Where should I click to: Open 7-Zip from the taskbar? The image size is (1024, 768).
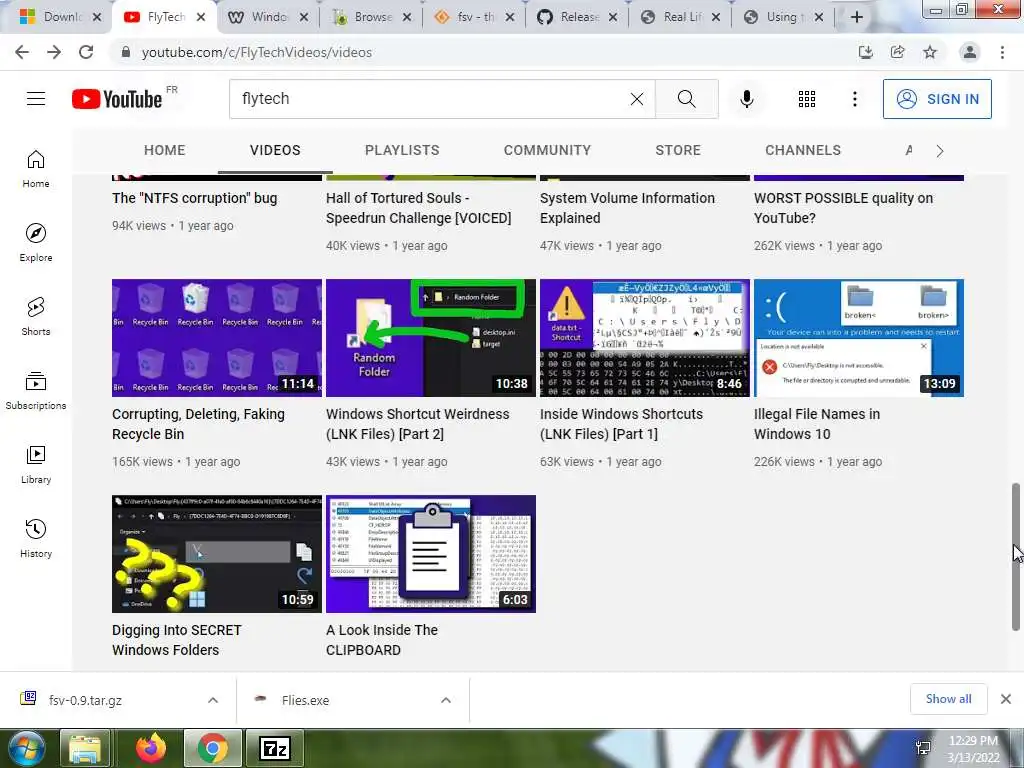275,748
